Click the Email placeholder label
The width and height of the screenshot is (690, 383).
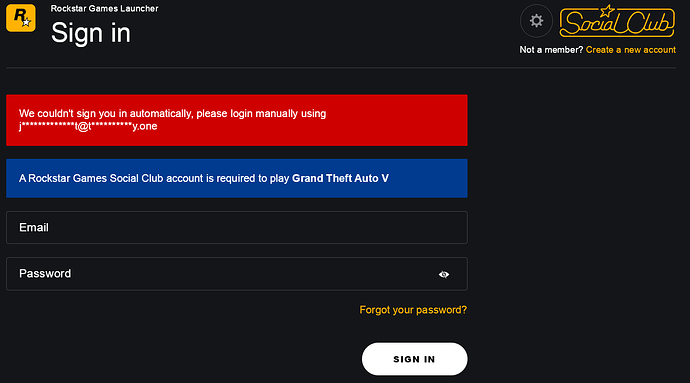[34, 228]
